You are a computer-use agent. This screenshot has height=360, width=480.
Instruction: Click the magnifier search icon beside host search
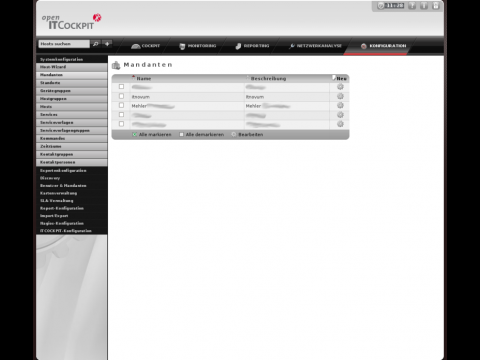click(x=96, y=44)
